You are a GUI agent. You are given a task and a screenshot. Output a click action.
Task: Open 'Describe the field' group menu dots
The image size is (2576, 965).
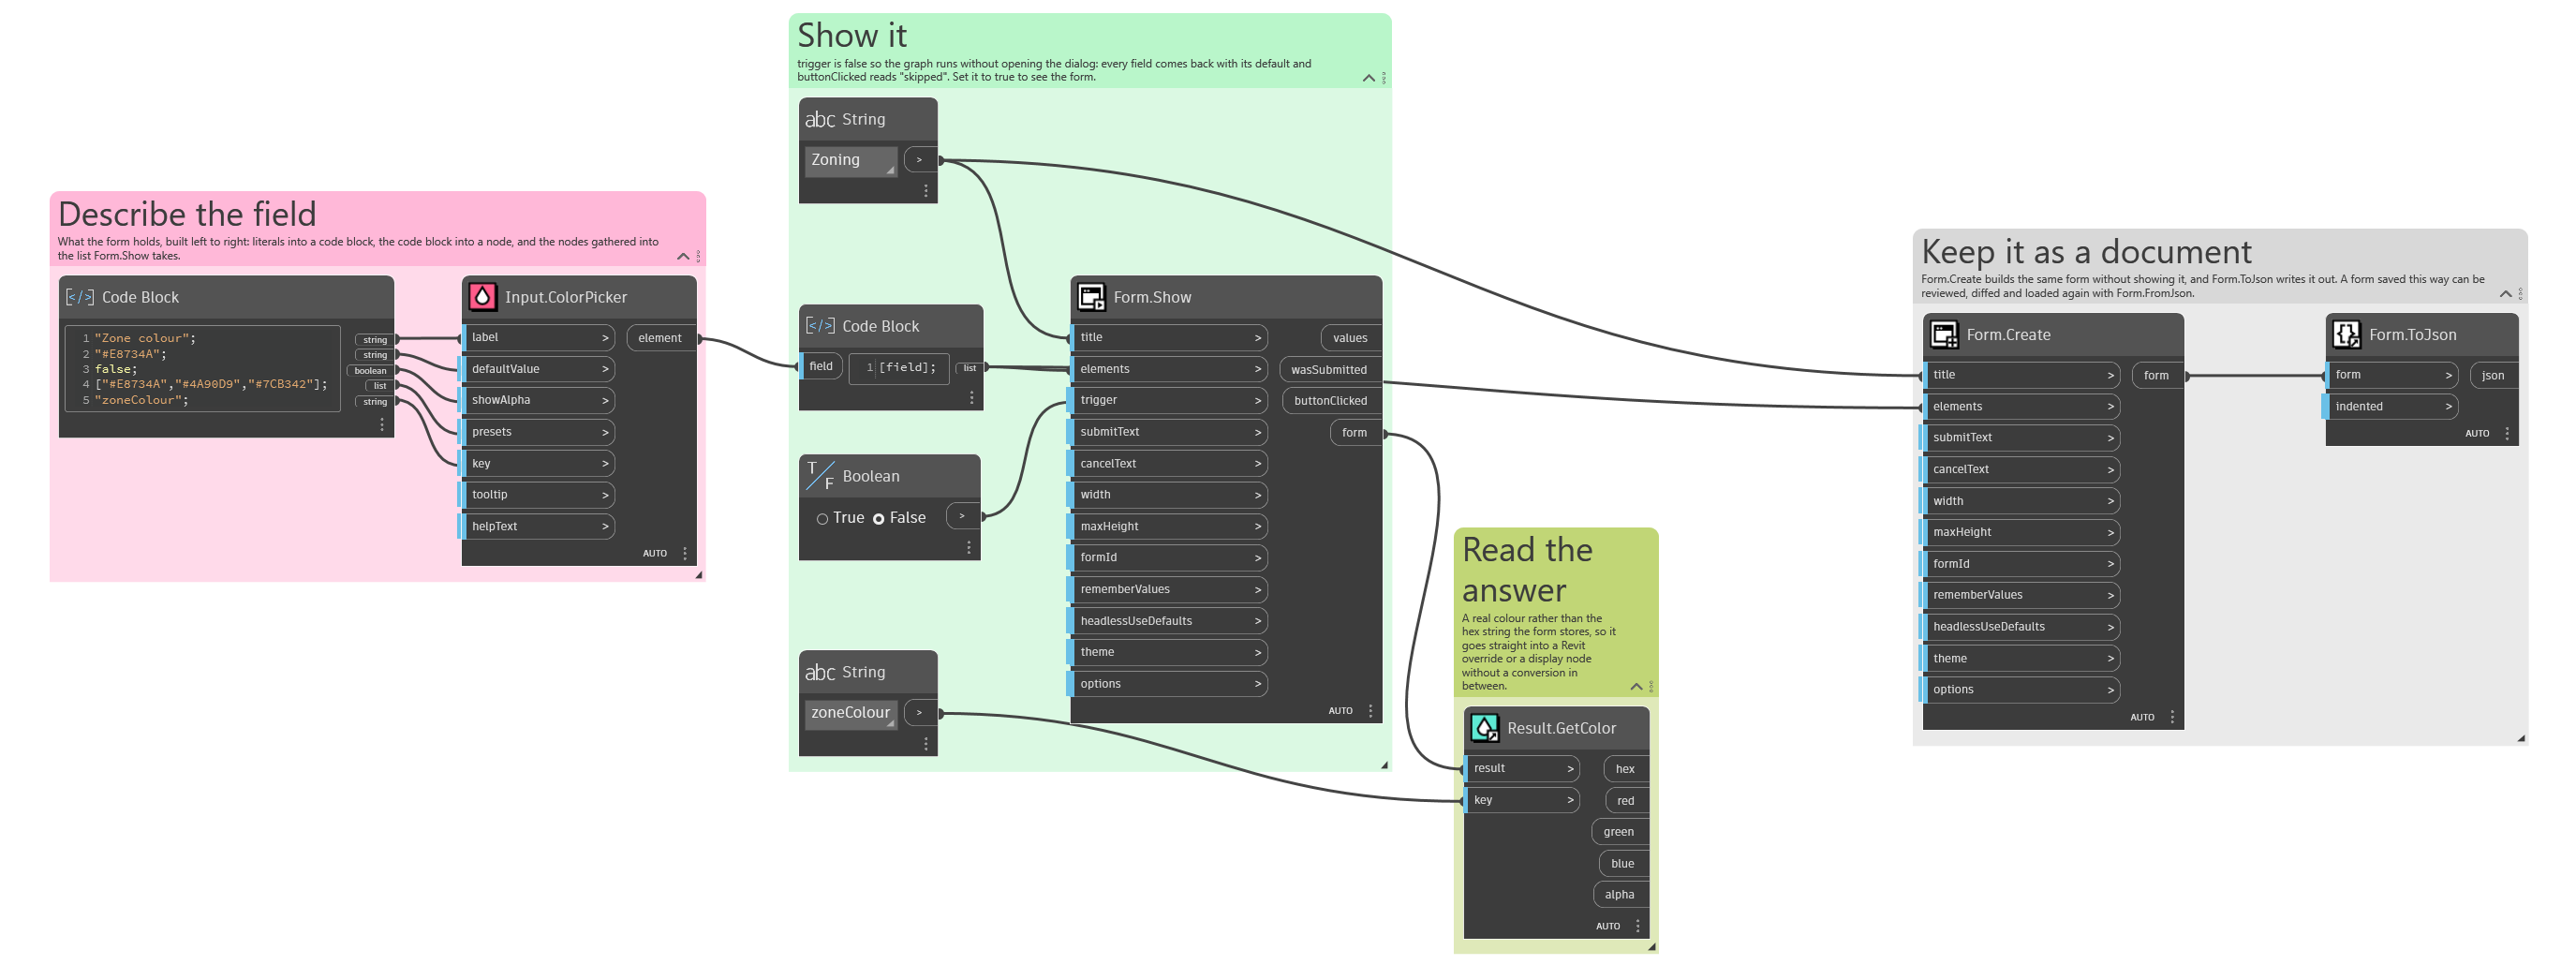tap(698, 257)
